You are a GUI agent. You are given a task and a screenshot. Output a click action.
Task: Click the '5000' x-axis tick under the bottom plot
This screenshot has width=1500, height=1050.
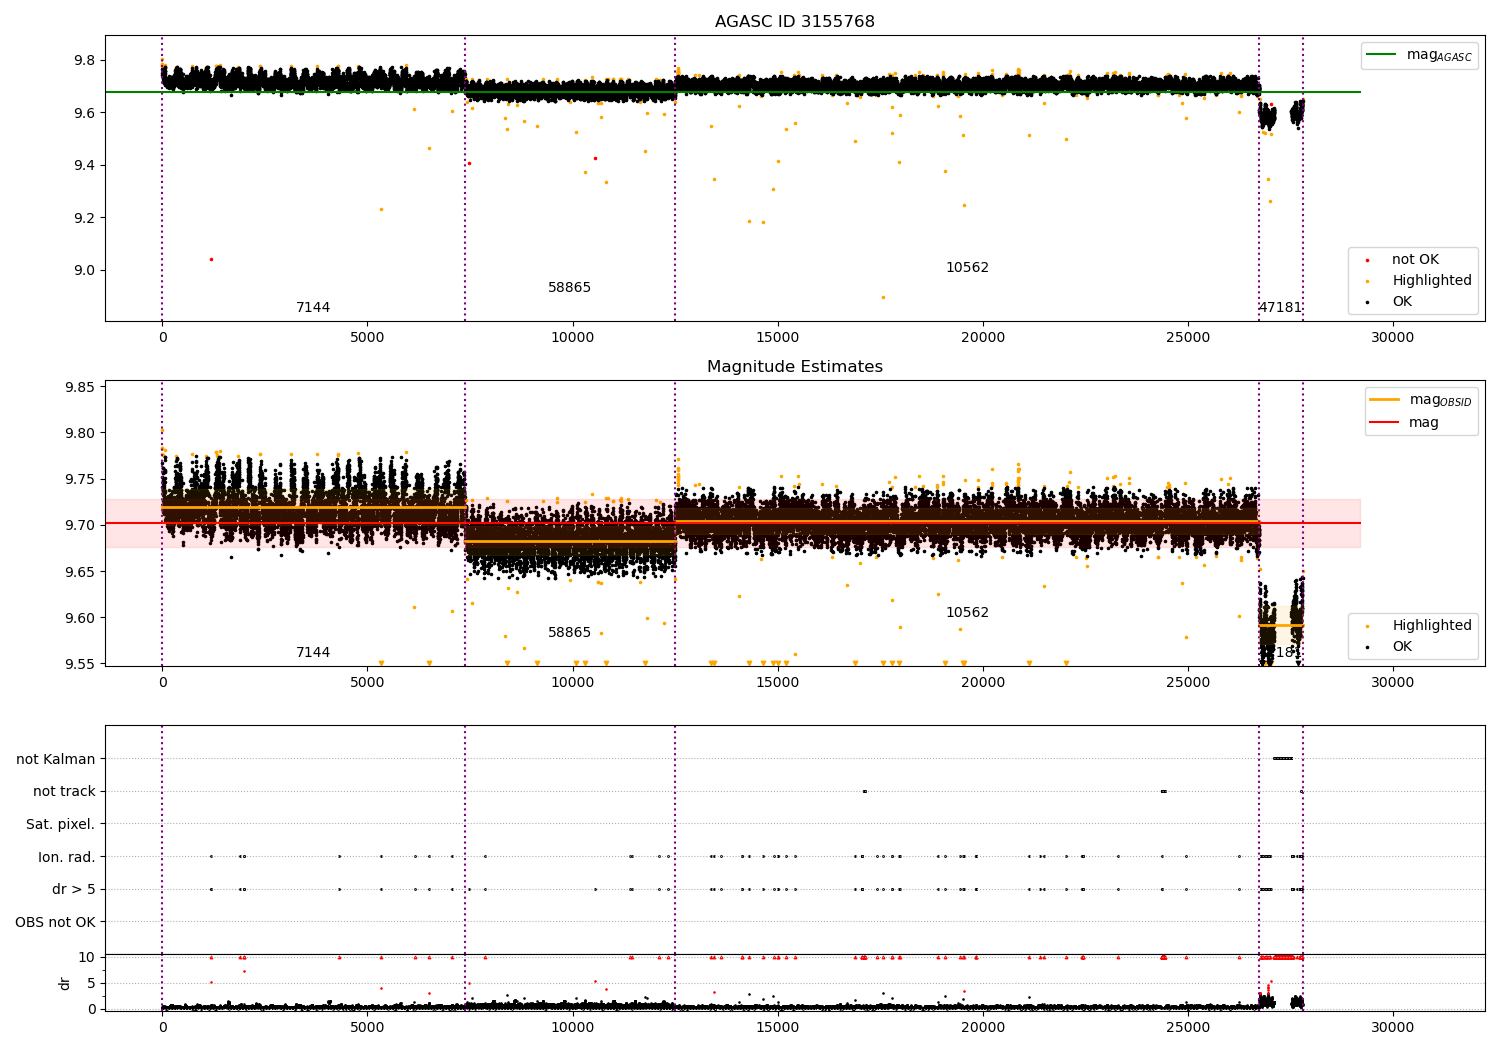367,1026
